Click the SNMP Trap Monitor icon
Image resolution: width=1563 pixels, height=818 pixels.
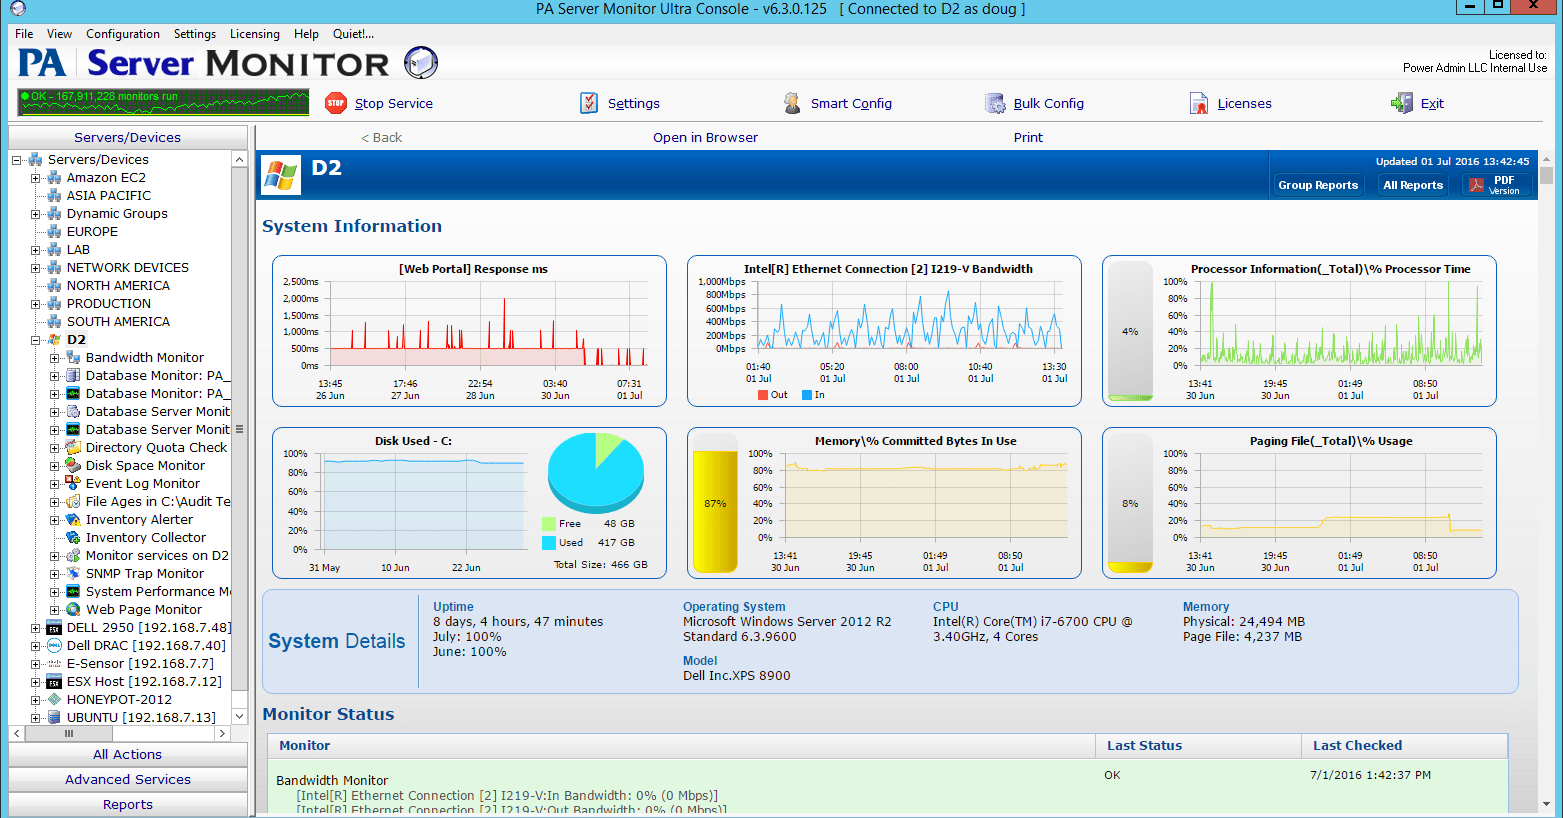click(x=73, y=573)
